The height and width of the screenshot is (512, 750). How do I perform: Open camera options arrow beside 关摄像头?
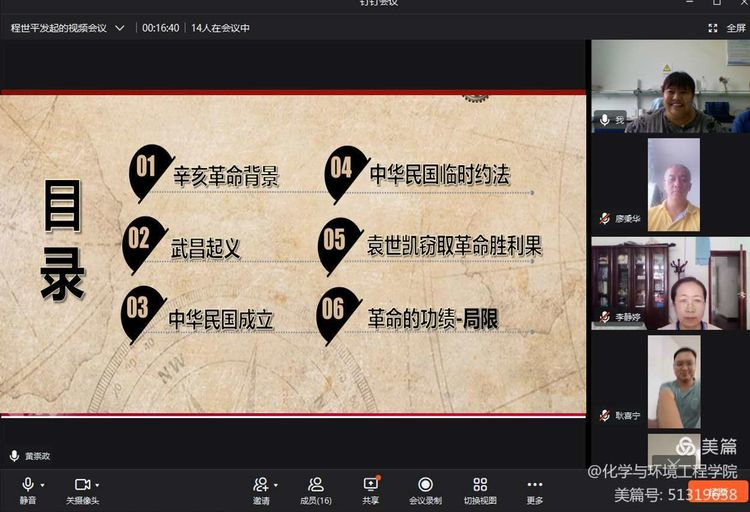click(x=97, y=485)
